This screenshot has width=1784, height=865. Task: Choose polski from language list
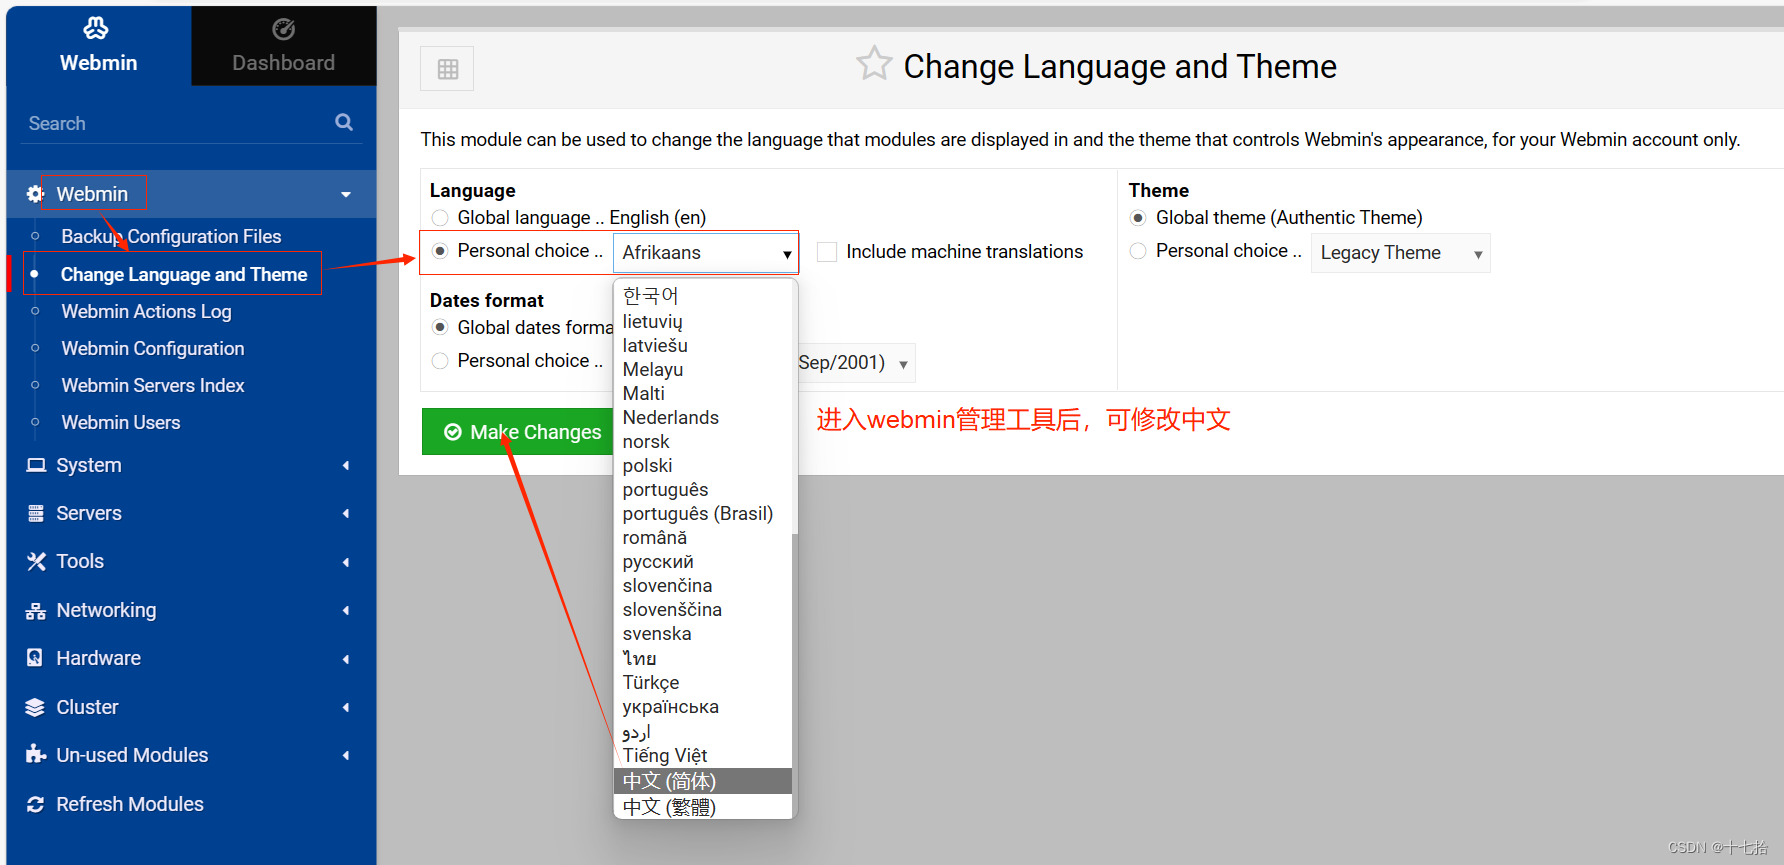point(702,465)
